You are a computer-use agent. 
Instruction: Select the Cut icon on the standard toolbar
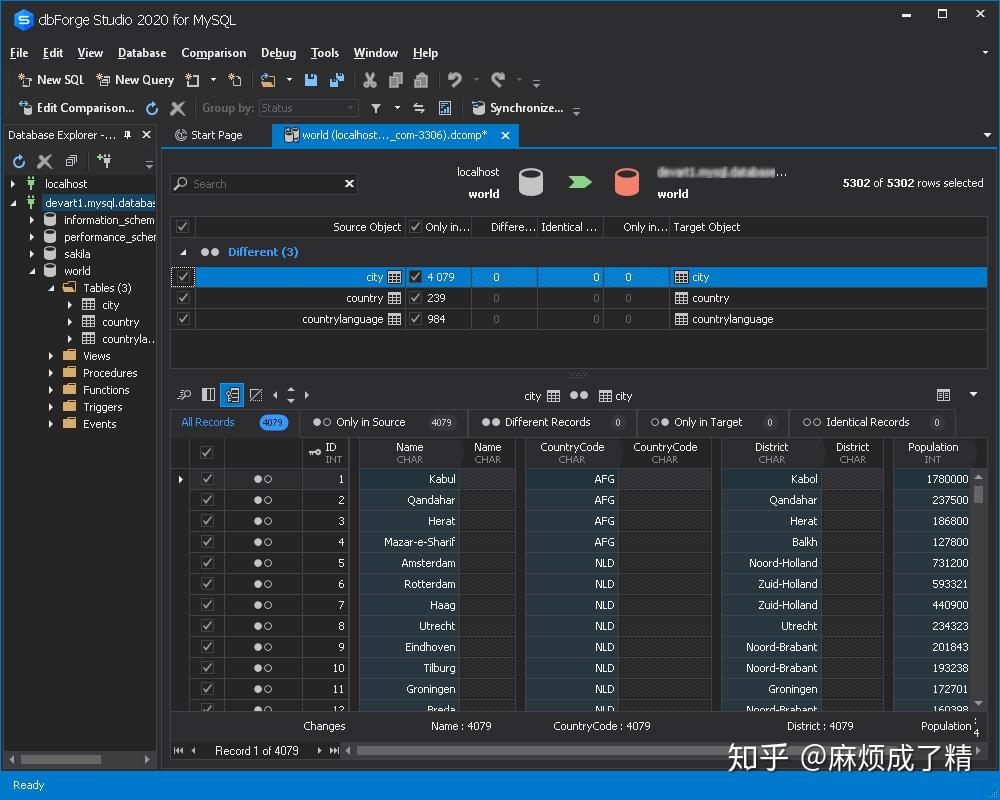click(368, 80)
